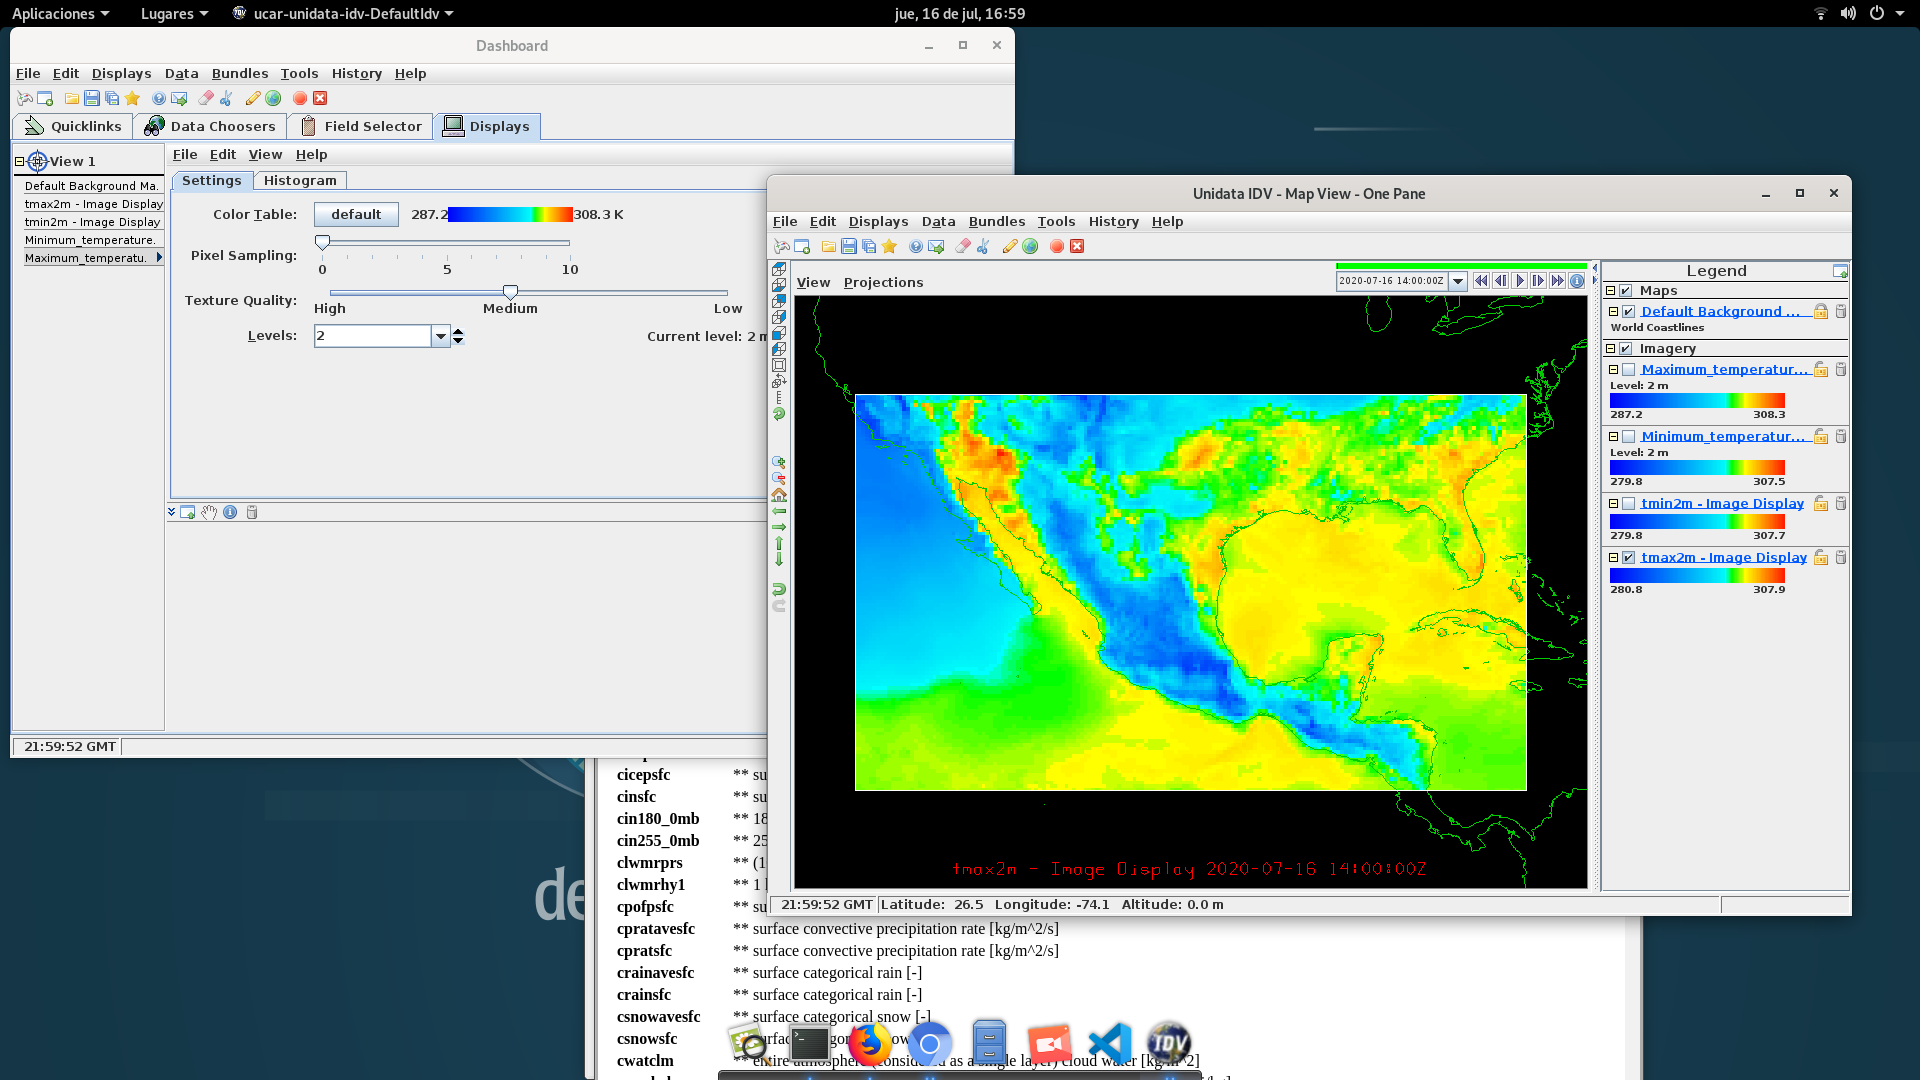The width and height of the screenshot is (1920, 1080).
Task: Click the Texture Quality slider handle
Action: point(510,292)
